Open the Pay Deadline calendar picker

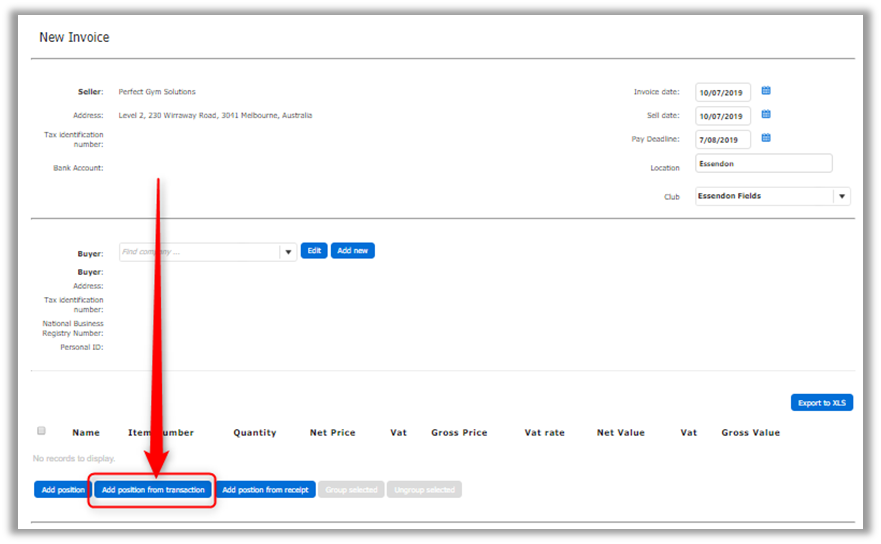pos(766,138)
